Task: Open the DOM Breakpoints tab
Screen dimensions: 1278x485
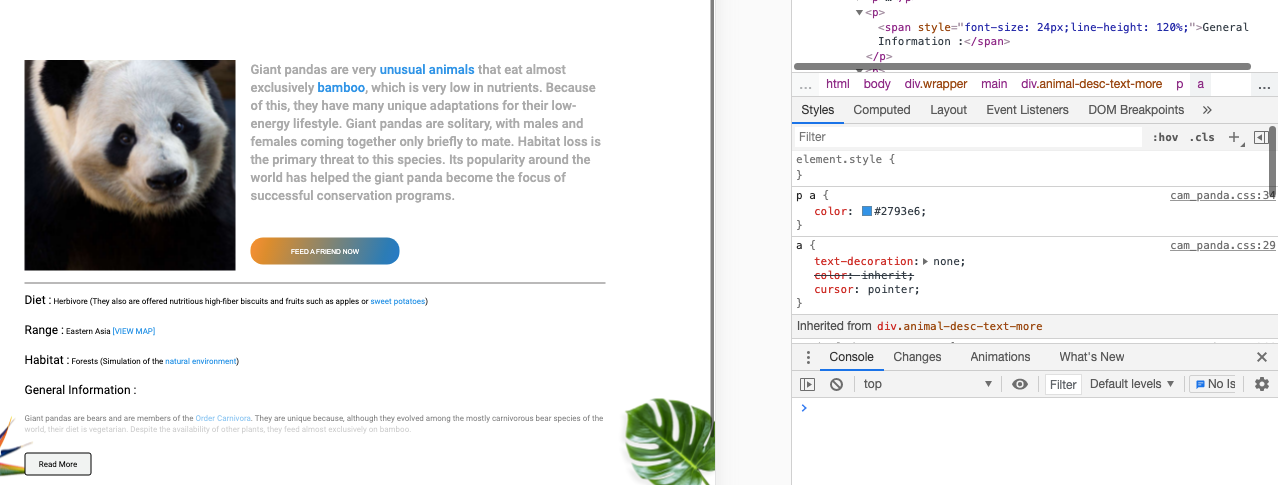Action: tap(1136, 110)
